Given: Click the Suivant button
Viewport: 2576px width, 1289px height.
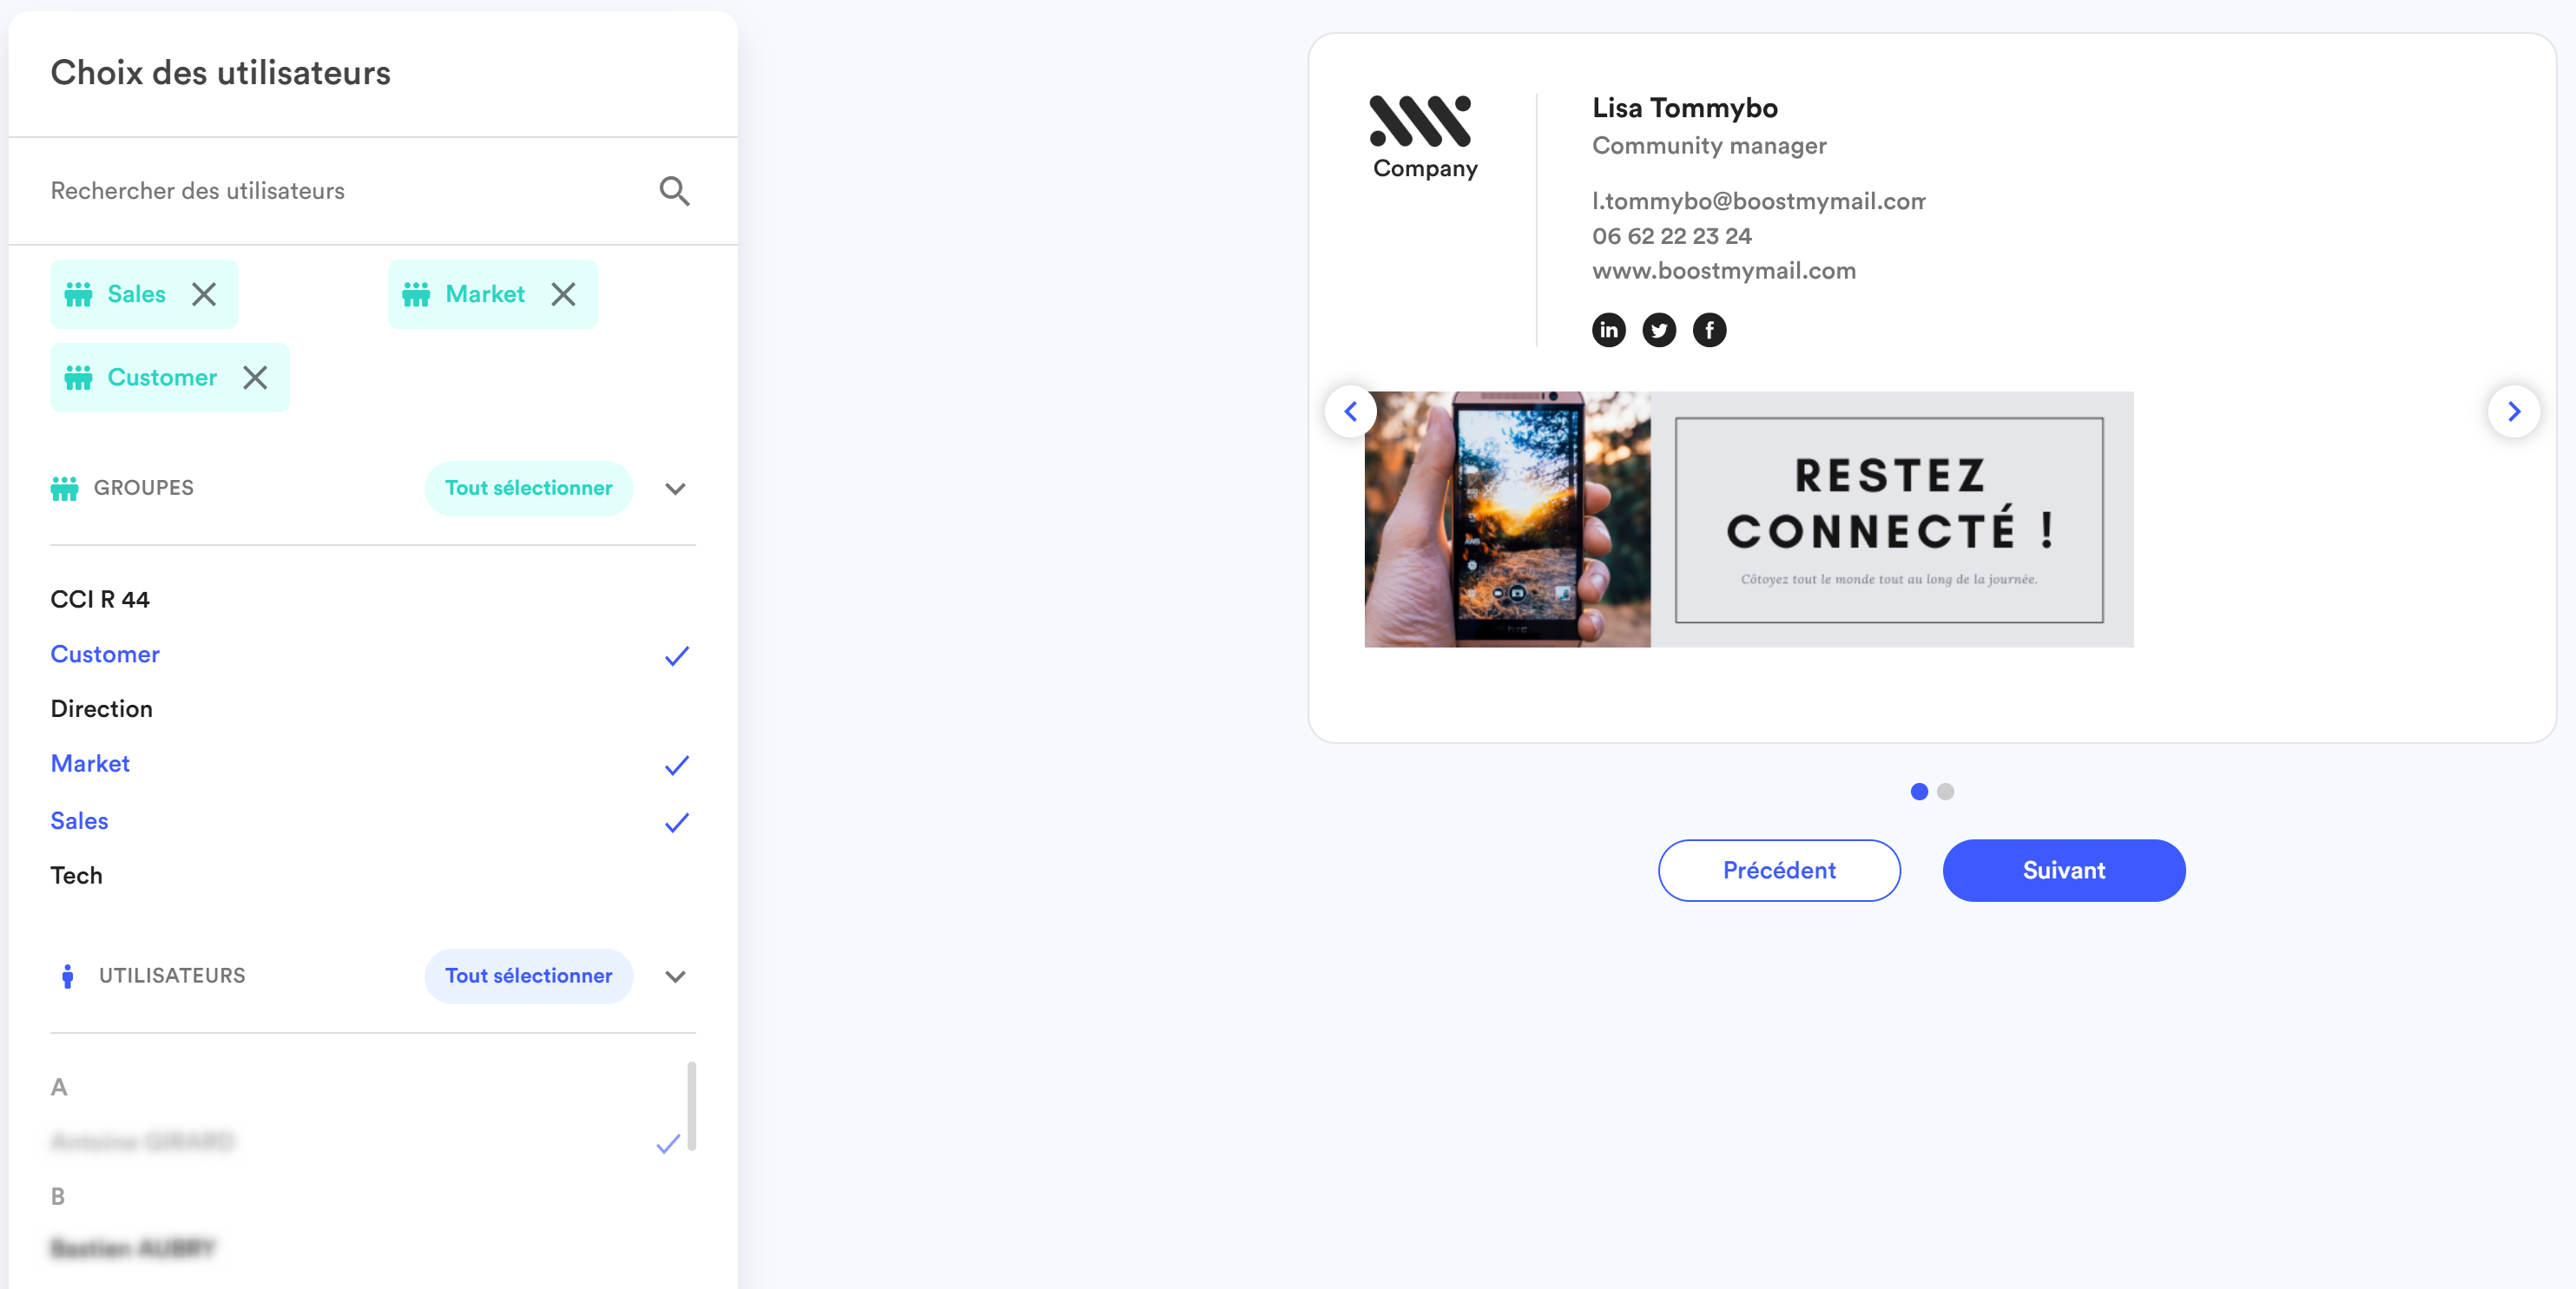Looking at the screenshot, I should coord(2063,870).
